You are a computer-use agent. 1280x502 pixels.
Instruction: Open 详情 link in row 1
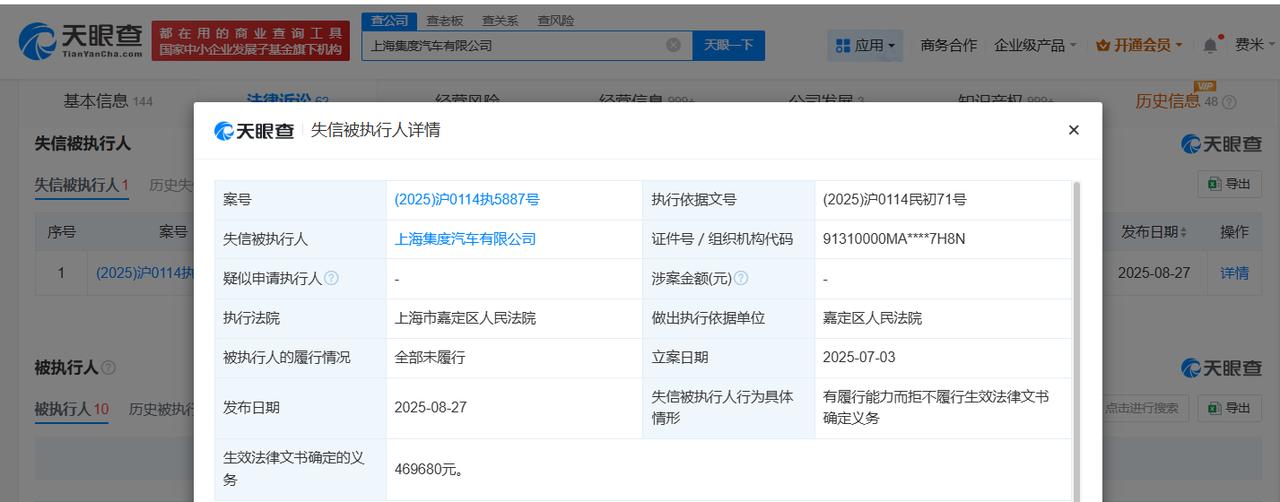click(1234, 272)
